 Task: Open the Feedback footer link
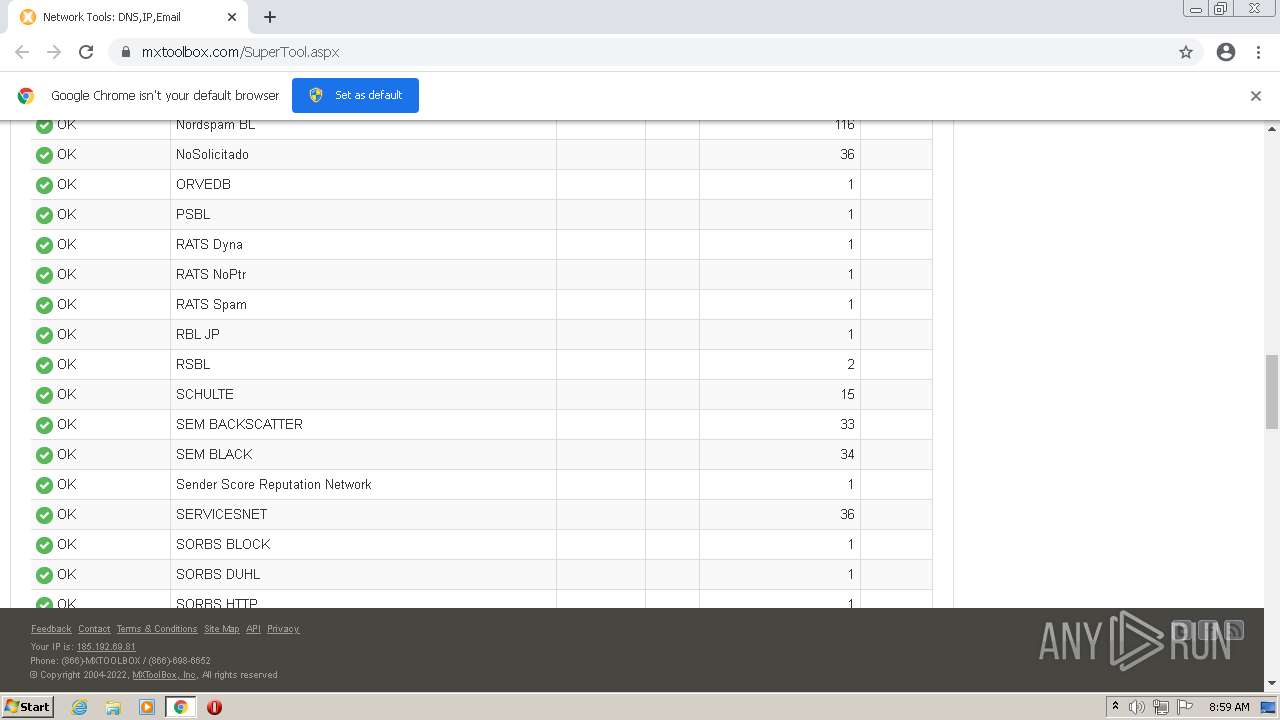point(51,629)
